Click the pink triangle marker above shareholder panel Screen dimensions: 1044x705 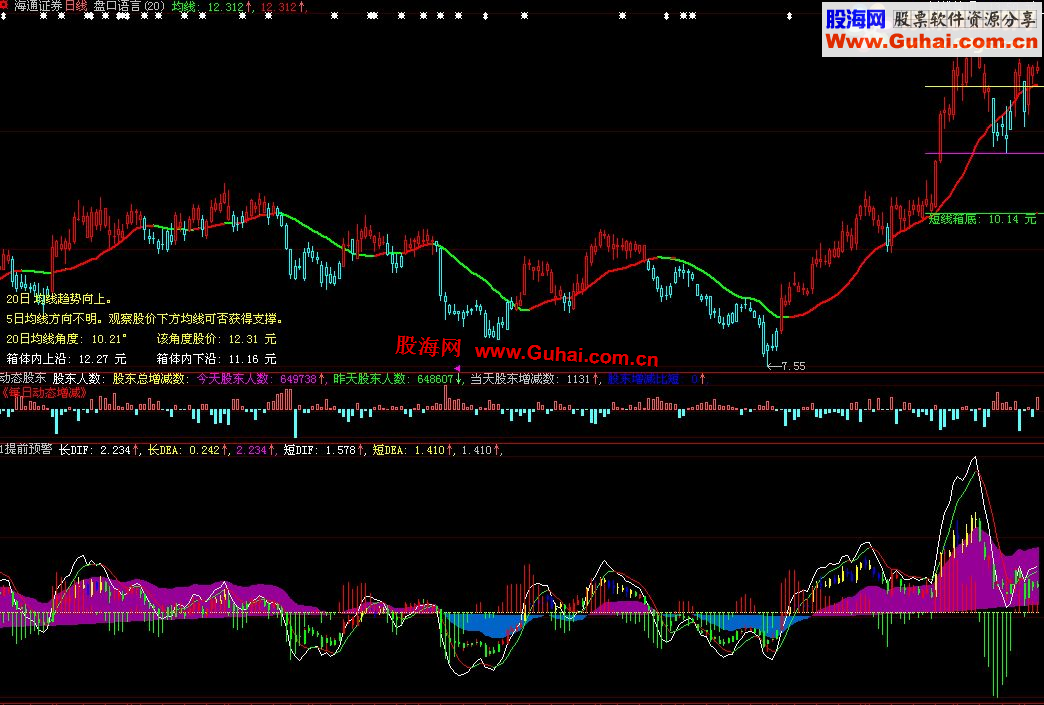[x=457, y=368]
